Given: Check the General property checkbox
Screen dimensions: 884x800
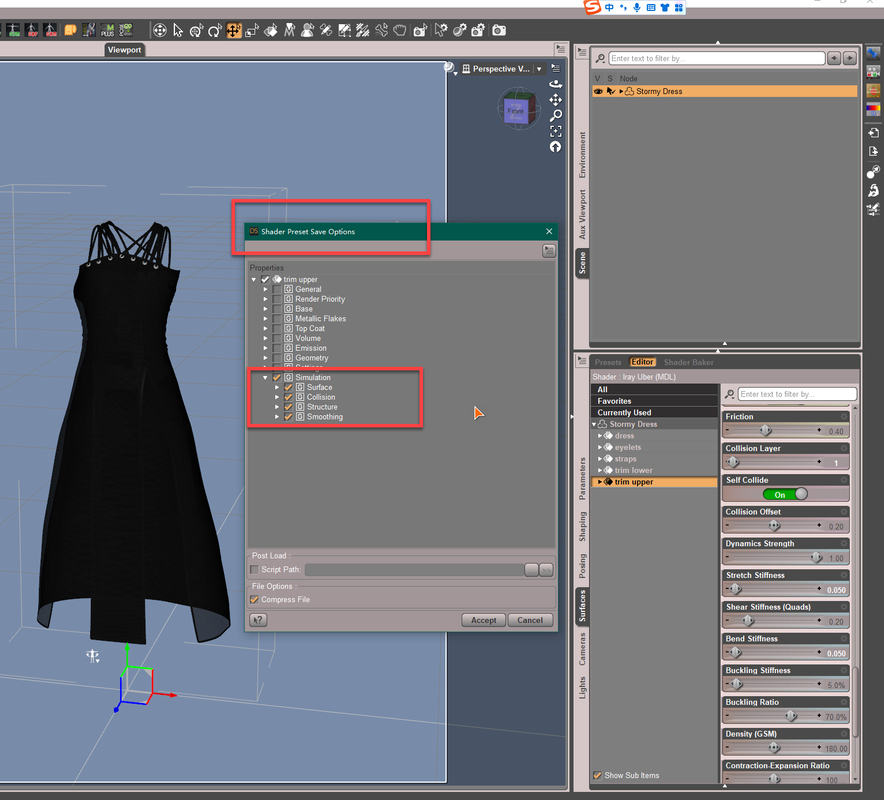Looking at the screenshot, I should pyautogui.click(x=277, y=289).
